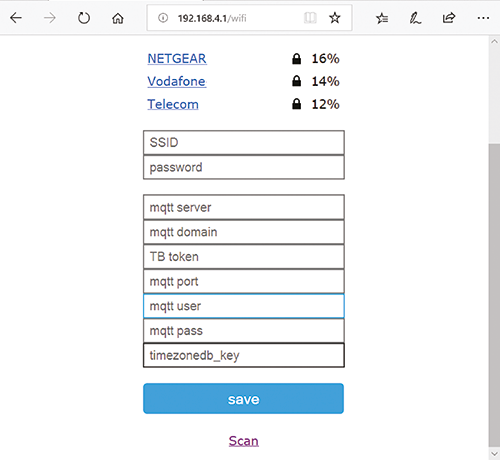Image resolution: width=500 pixels, height=460 pixels.
Task: Click the TB token field
Action: click(244, 257)
